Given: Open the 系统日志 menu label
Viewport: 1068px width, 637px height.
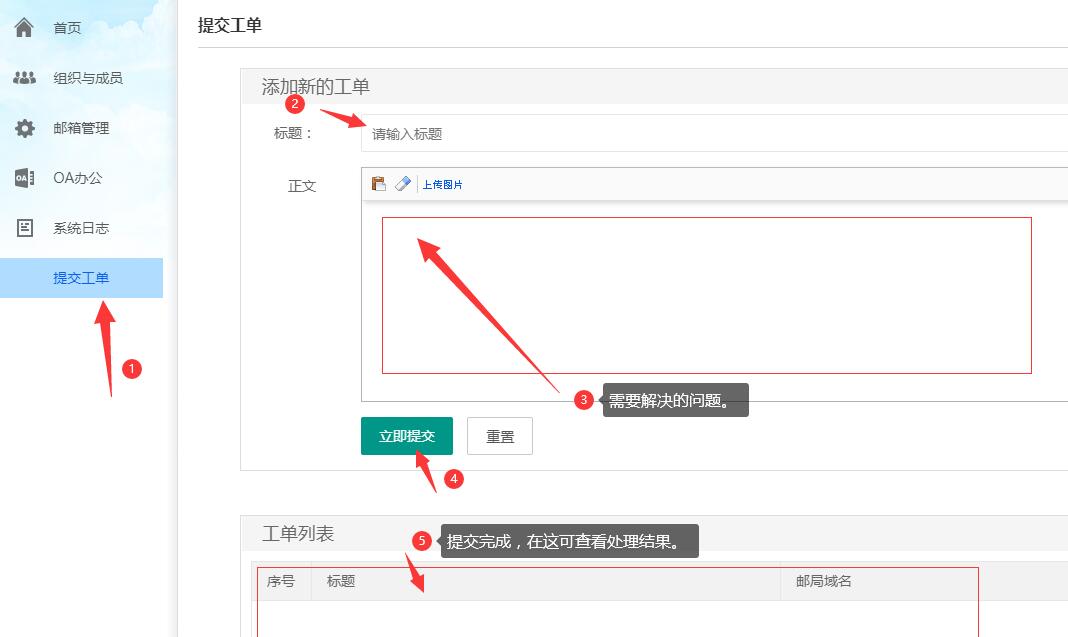Looking at the screenshot, I should 81,228.
